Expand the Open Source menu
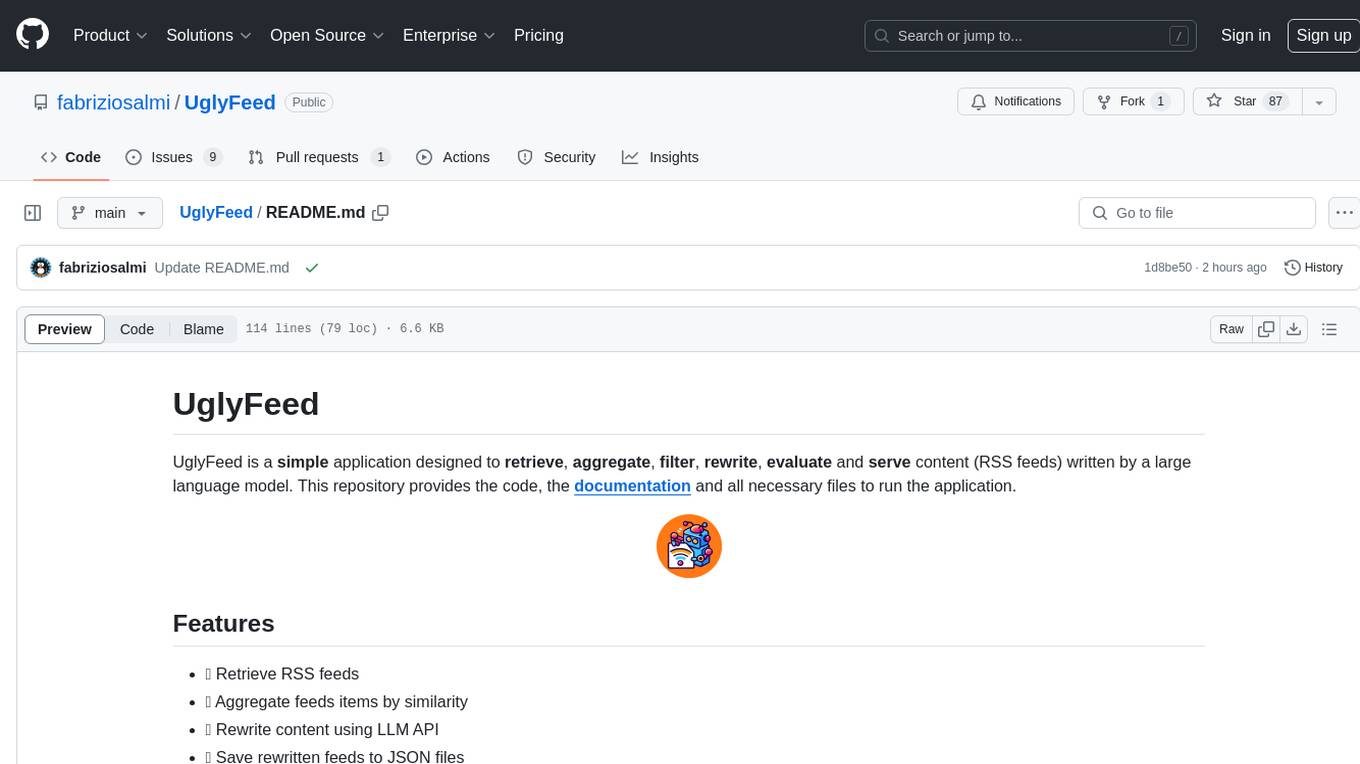The height and width of the screenshot is (764, 1360). coord(327,35)
